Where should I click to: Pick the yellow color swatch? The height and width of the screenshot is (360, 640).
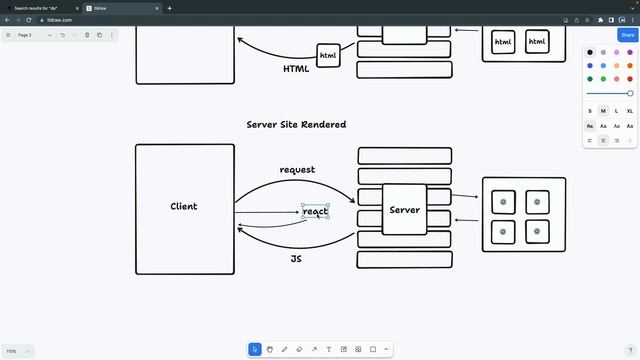[x=617, y=66]
